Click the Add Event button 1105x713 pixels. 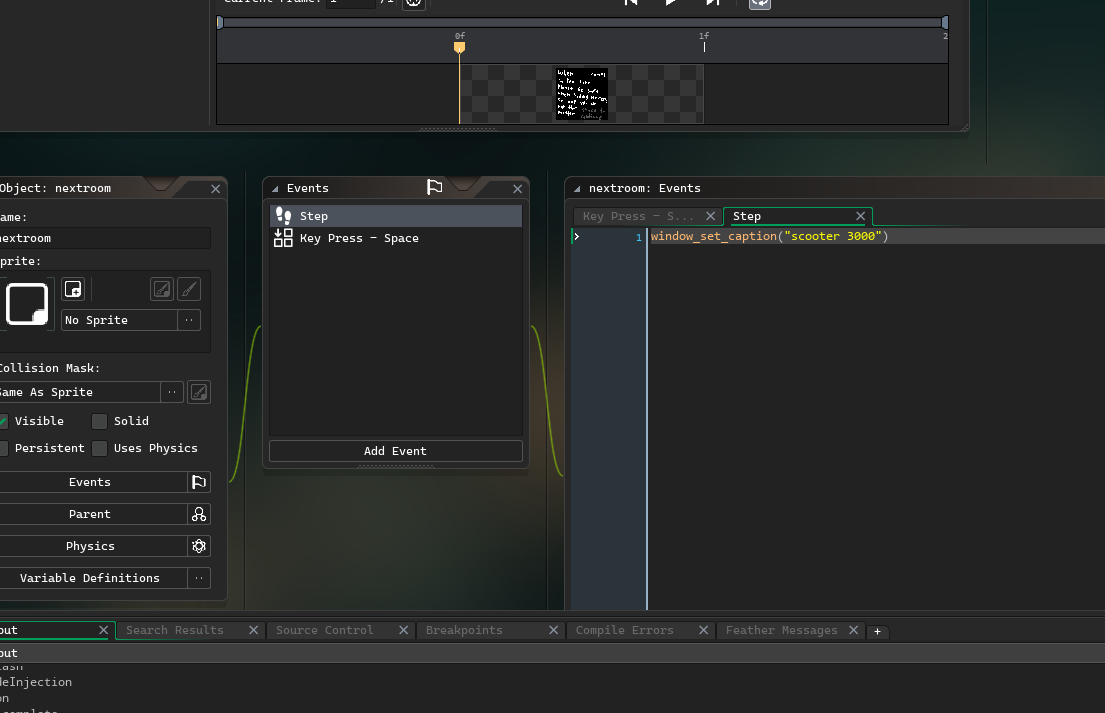395,451
